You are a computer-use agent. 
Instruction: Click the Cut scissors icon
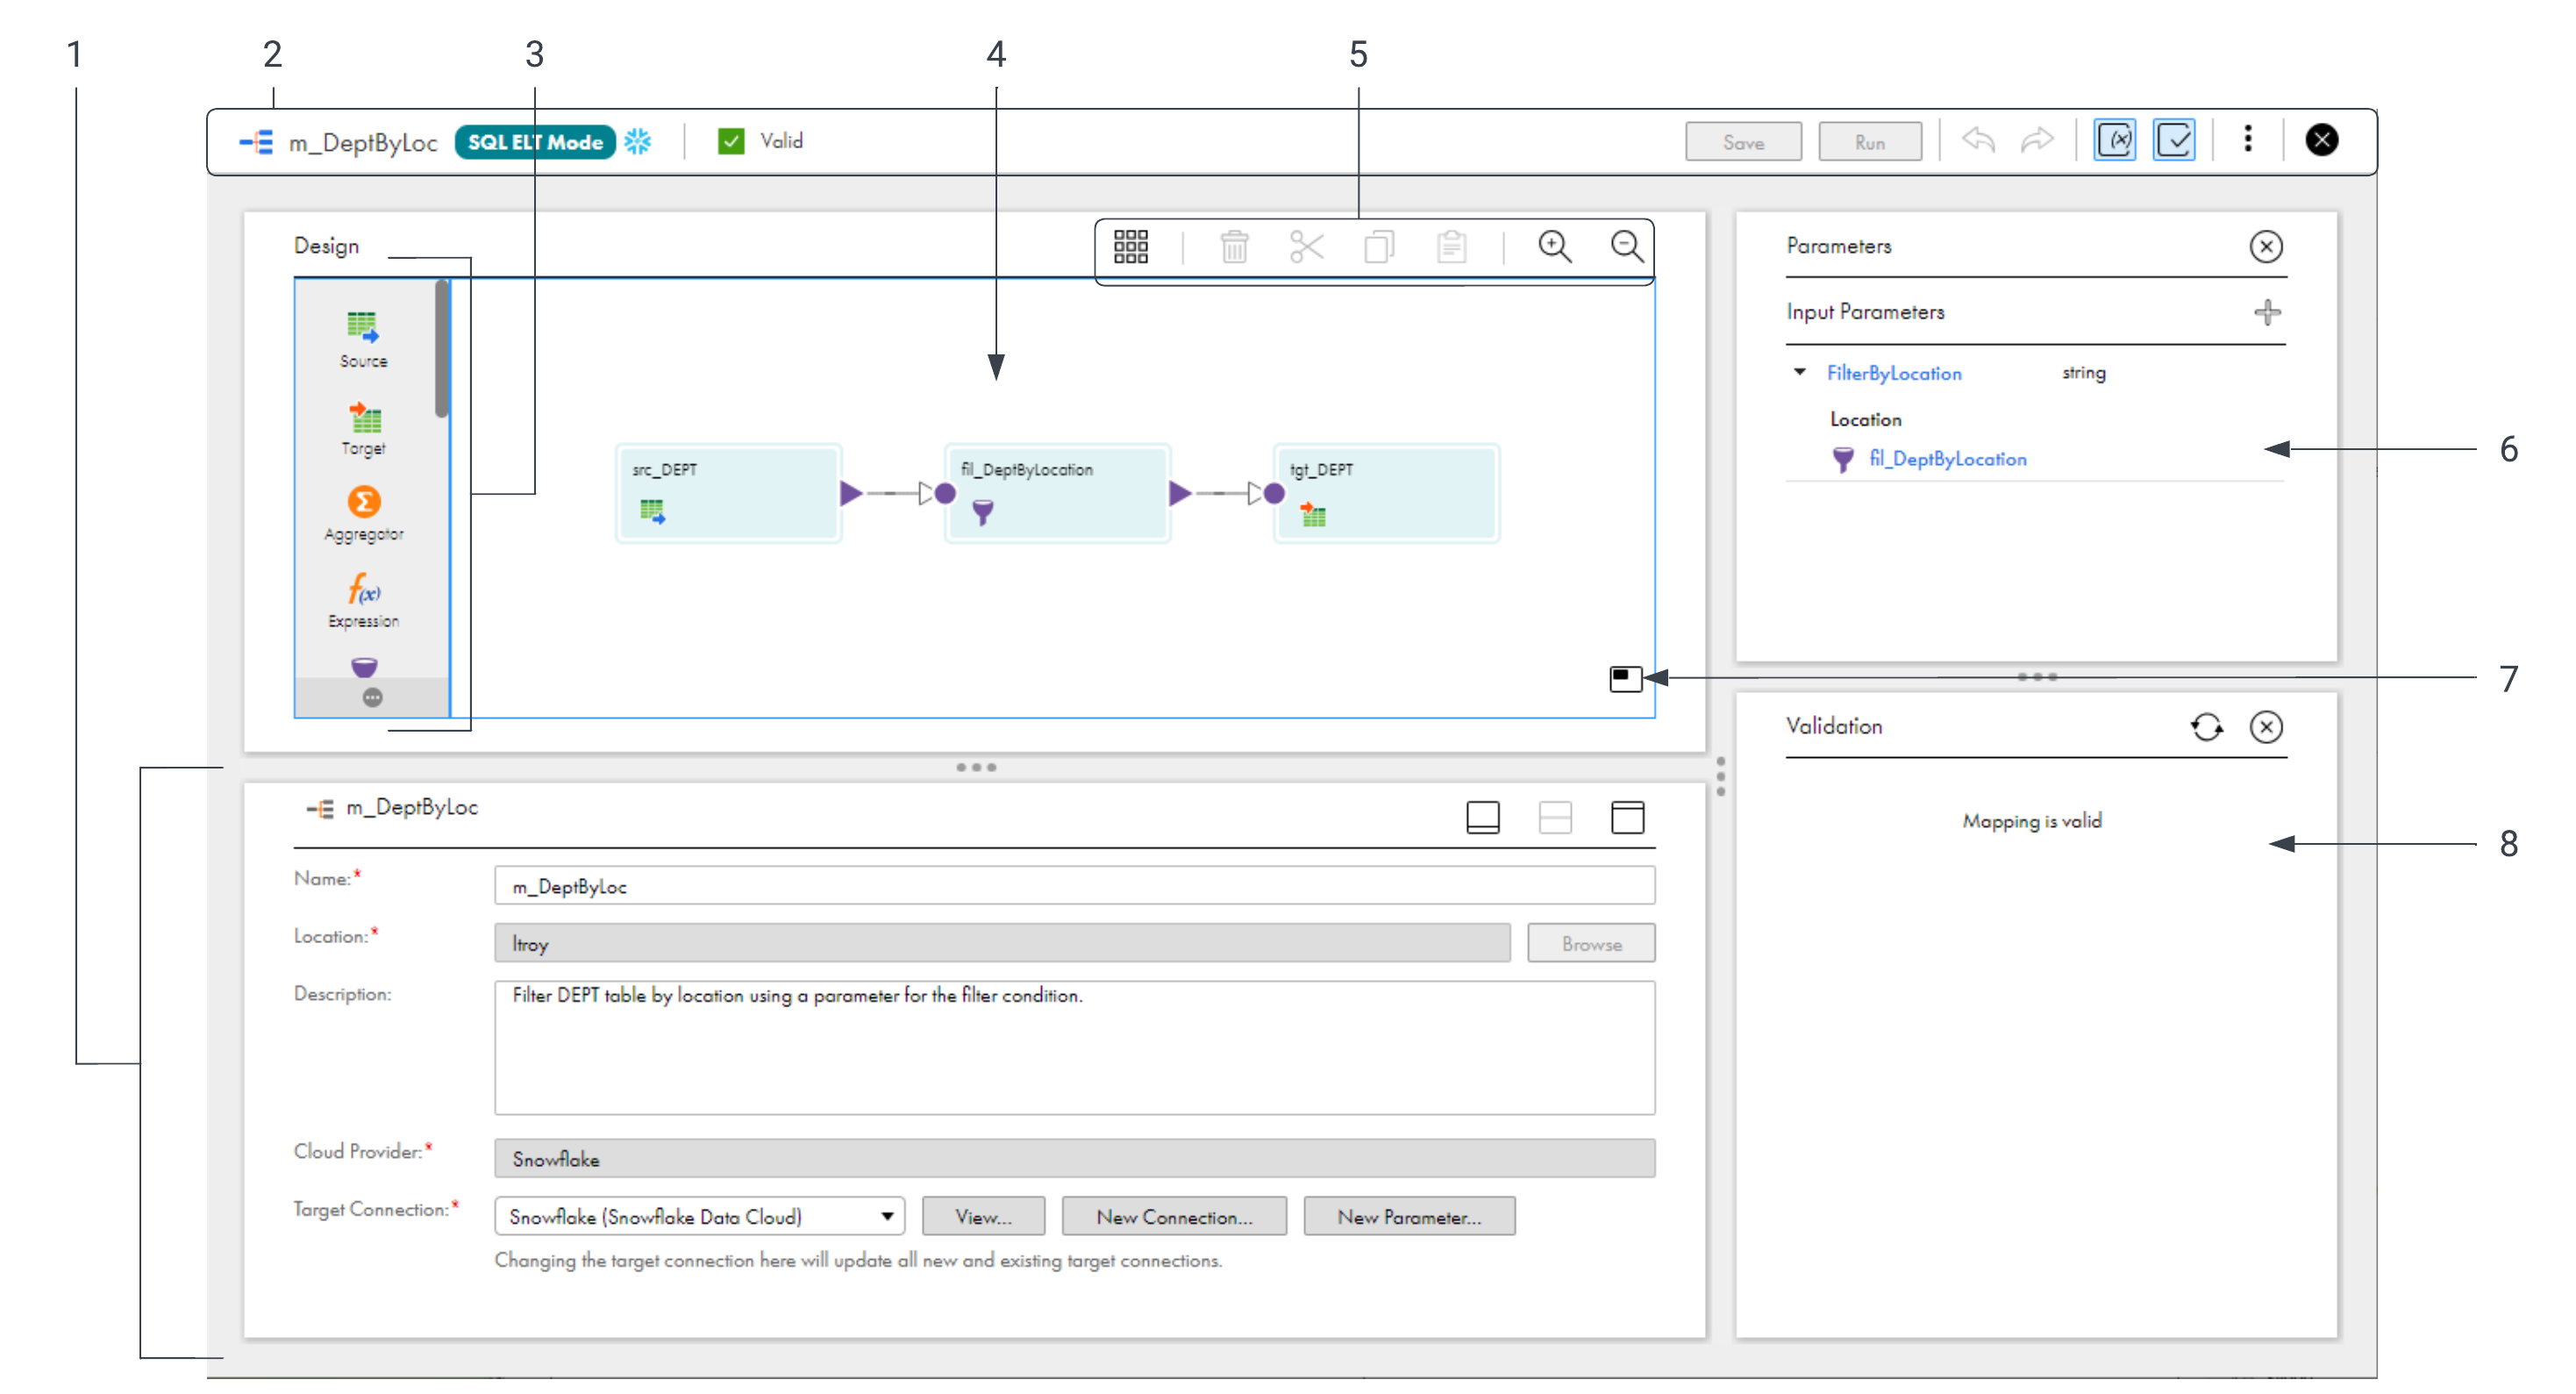point(1306,246)
